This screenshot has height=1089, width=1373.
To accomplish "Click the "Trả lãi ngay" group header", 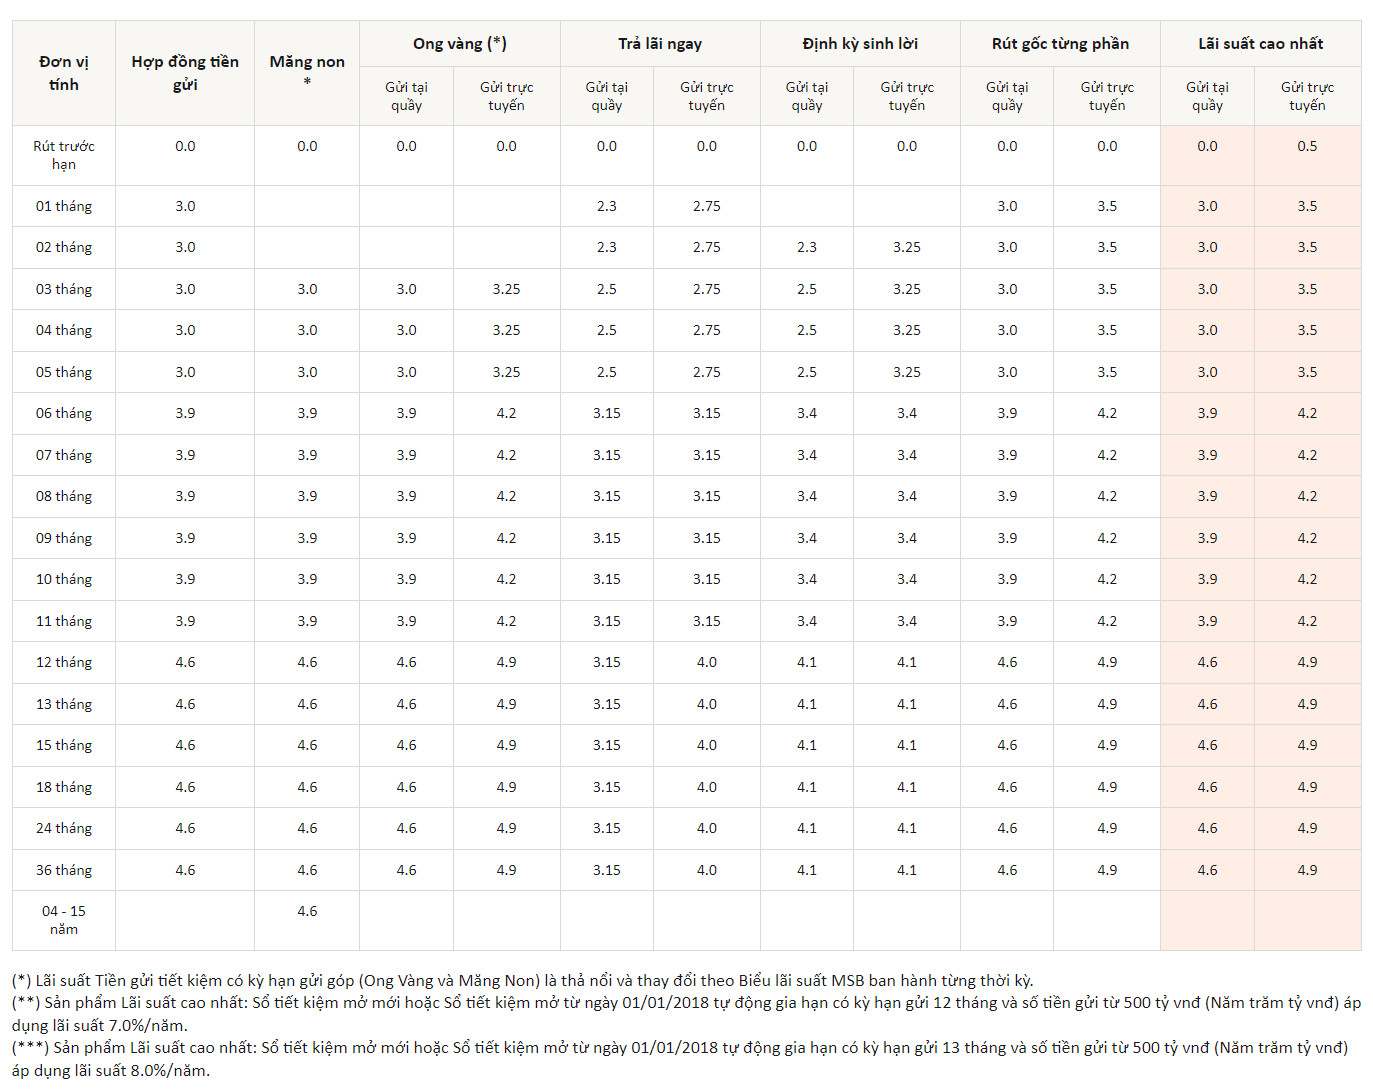I will (x=660, y=44).
